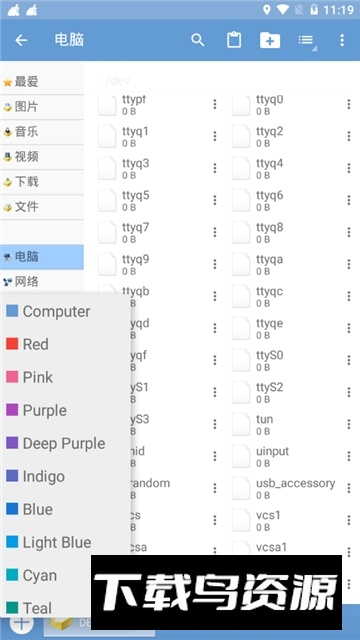Open more options for usb_accessory
The image size is (360, 640).
[349, 488]
